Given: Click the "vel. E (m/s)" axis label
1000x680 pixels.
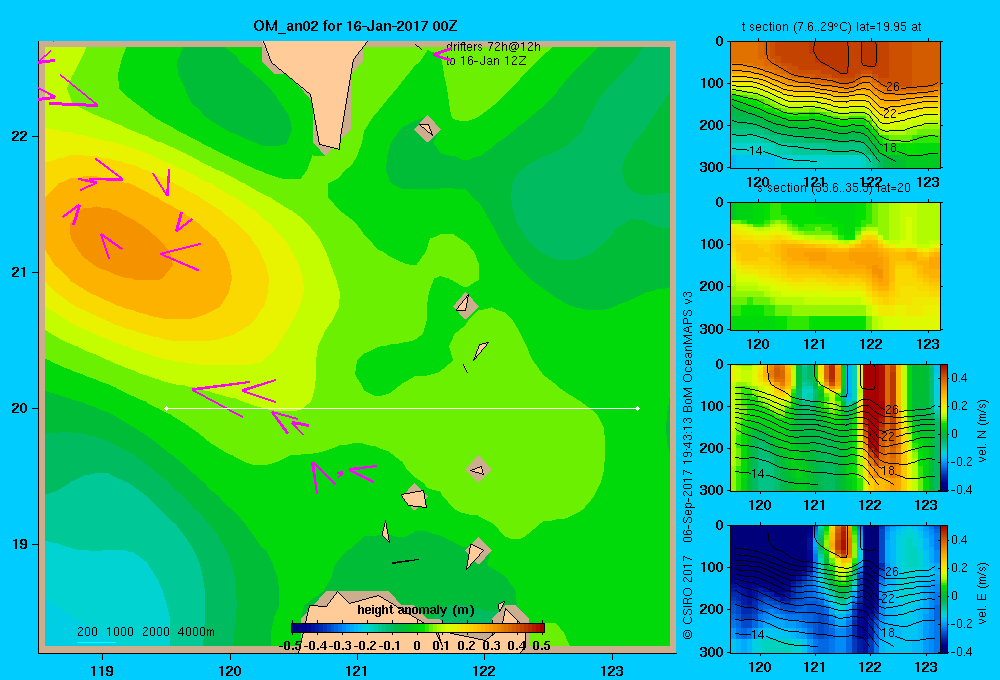Looking at the screenshot, I should pyautogui.click(x=982, y=593).
